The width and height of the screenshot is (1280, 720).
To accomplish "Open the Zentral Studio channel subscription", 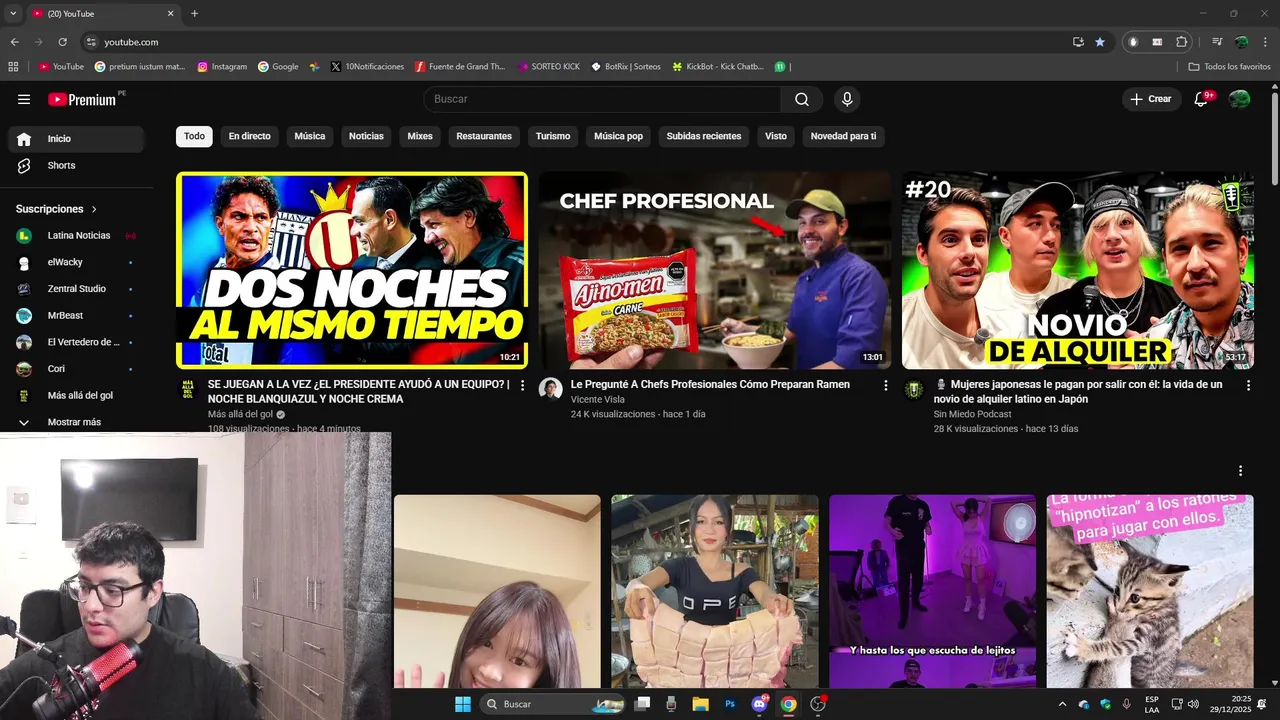I will 76,289.
